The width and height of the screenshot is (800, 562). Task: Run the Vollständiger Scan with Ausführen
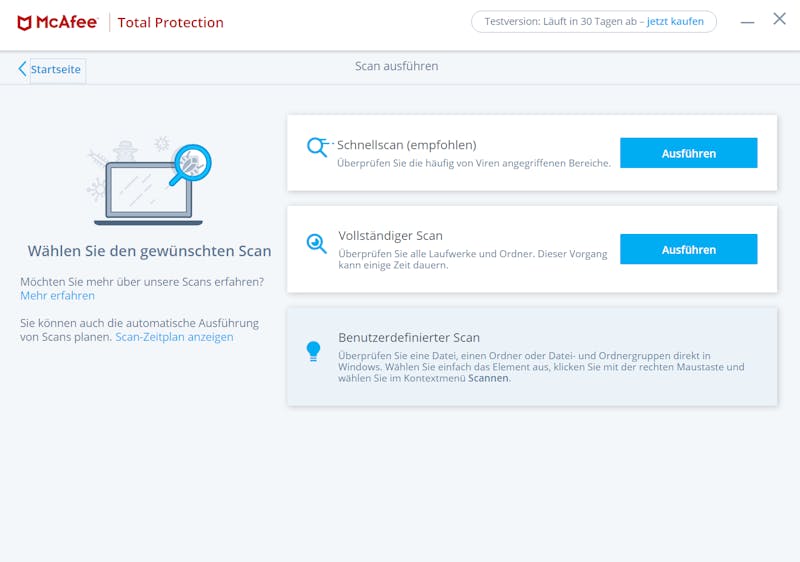[x=688, y=249]
